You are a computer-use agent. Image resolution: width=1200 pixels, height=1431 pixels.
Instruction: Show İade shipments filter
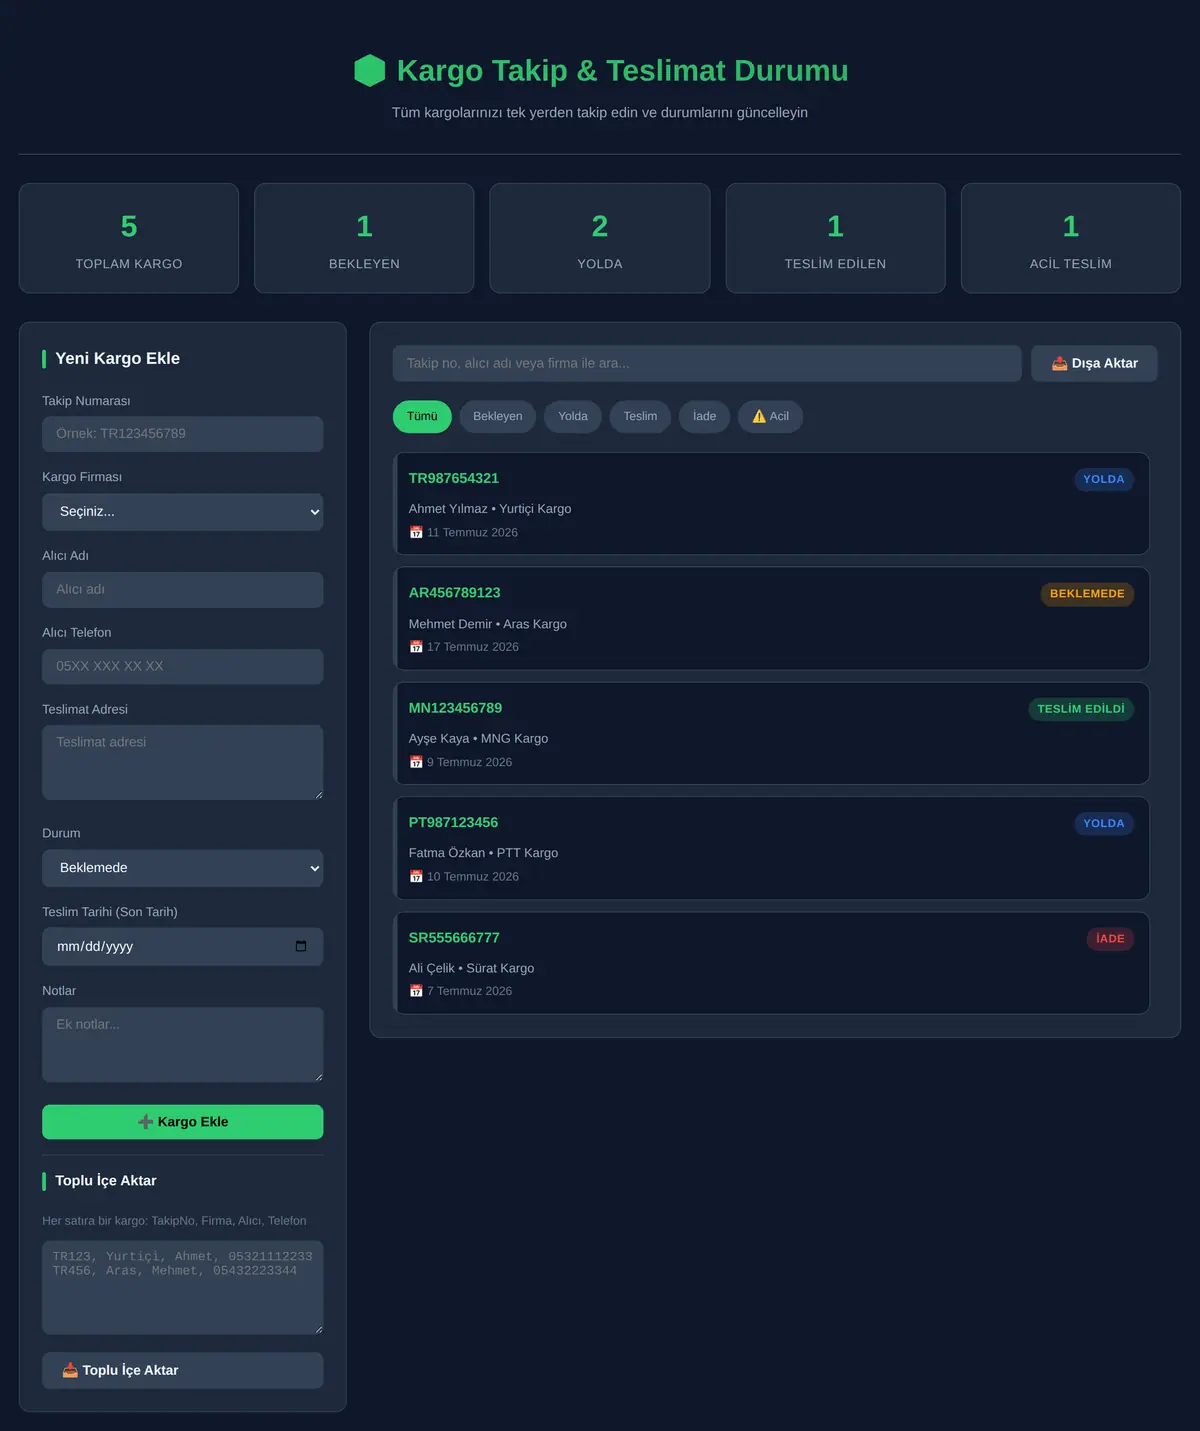point(705,416)
